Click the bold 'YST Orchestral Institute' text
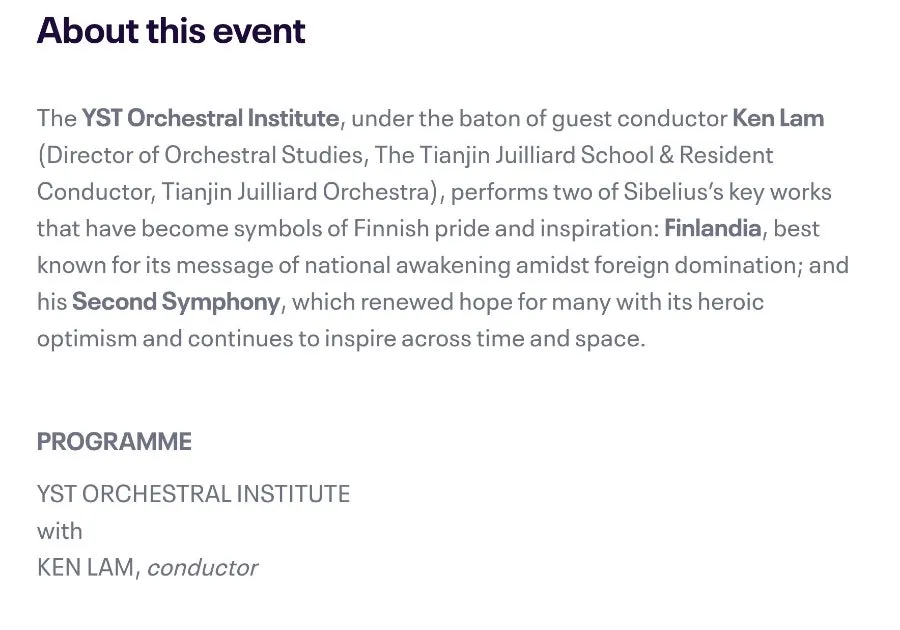Viewport: 900px width, 630px height. point(210,118)
